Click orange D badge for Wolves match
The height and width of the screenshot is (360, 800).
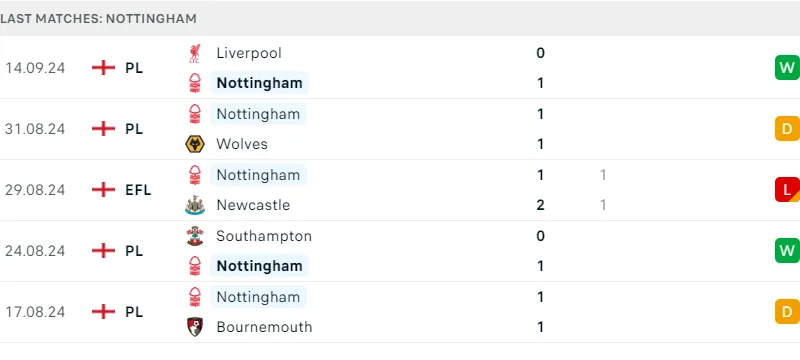pos(787,128)
